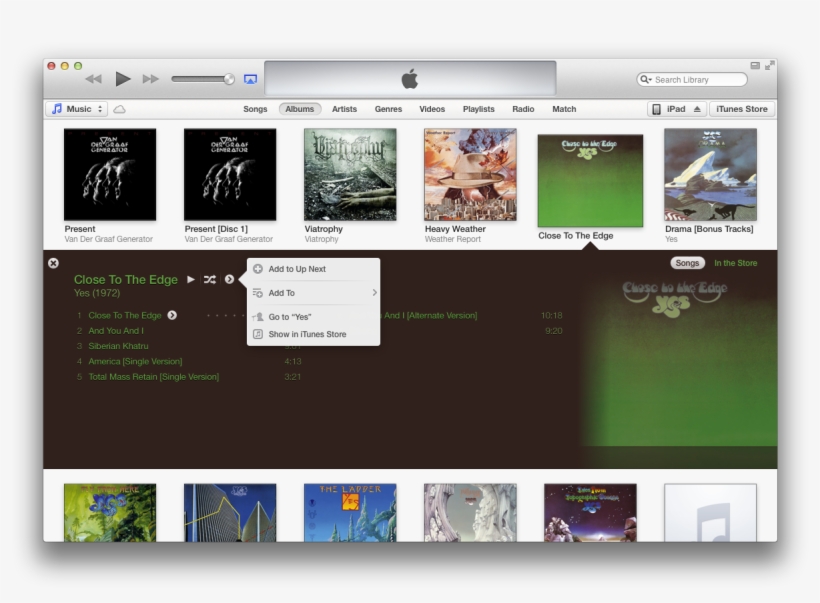Click the Van Der Graaf Generator artist under Present
This screenshot has height=603, width=820.
coord(108,239)
